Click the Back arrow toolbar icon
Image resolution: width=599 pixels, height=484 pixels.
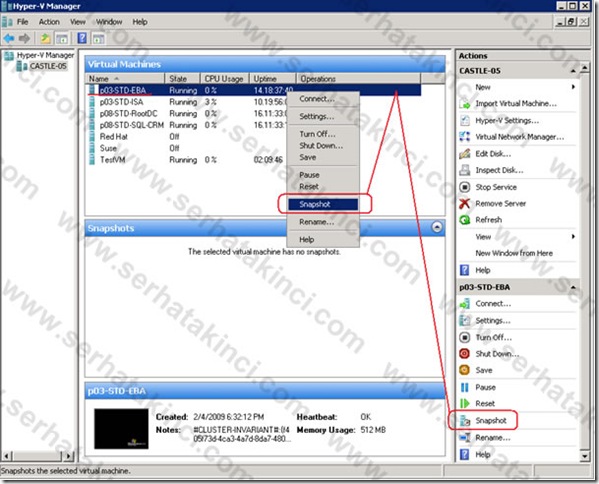[x=8, y=38]
